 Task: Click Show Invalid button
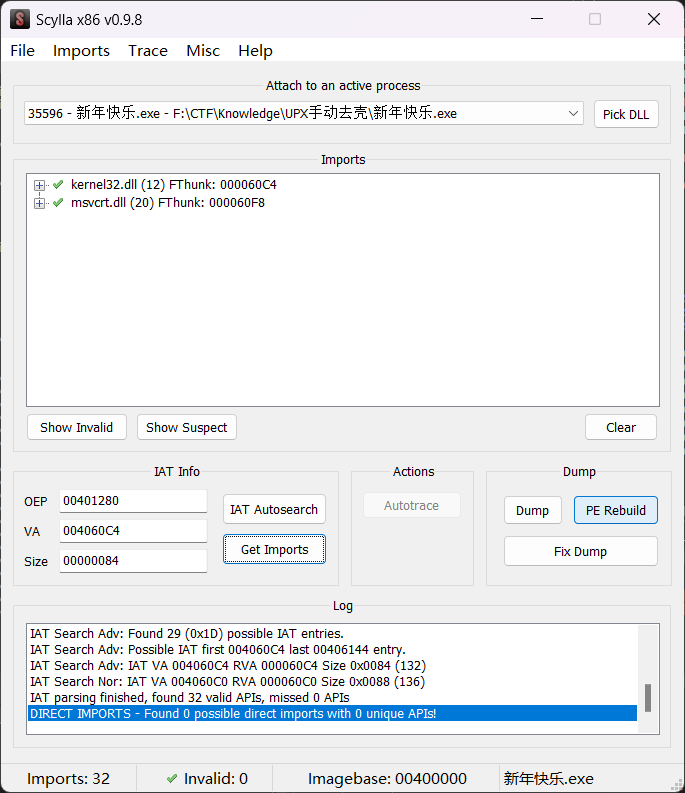(x=77, y=427)
